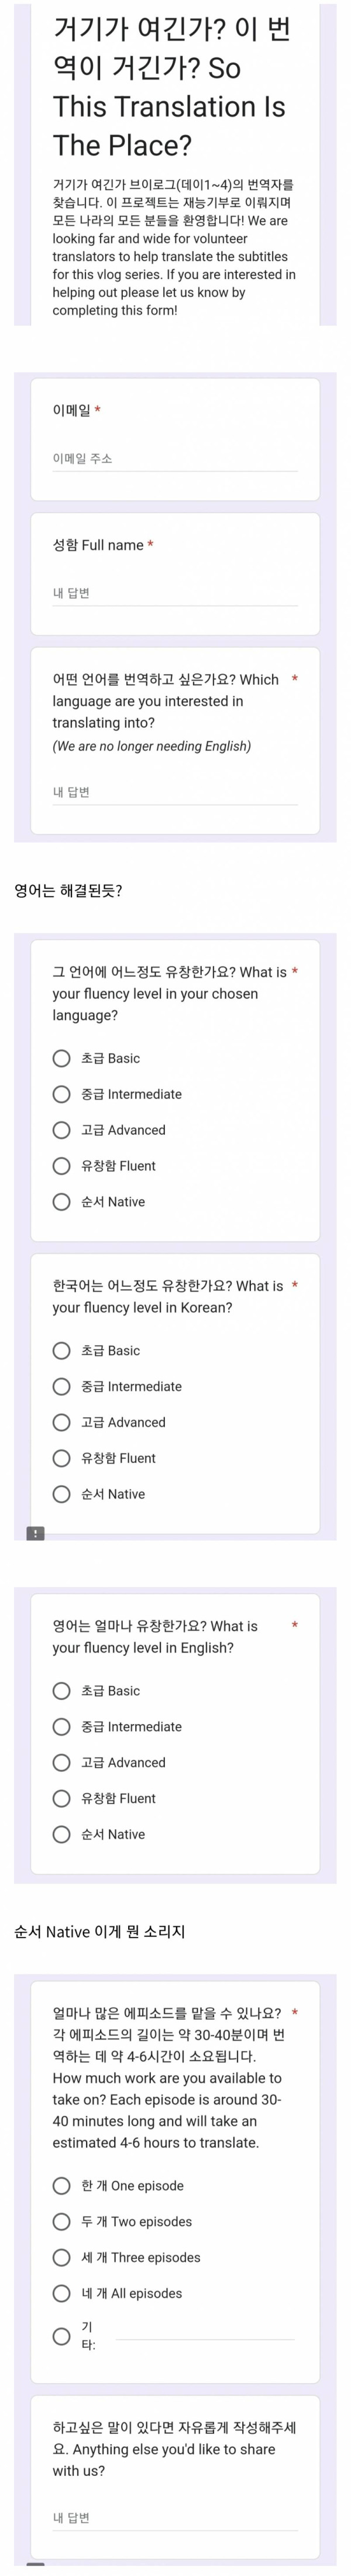Choose 순서 Native for chosen language fluency
This screenshot has width=351, height=2576.
point(62,1202)
